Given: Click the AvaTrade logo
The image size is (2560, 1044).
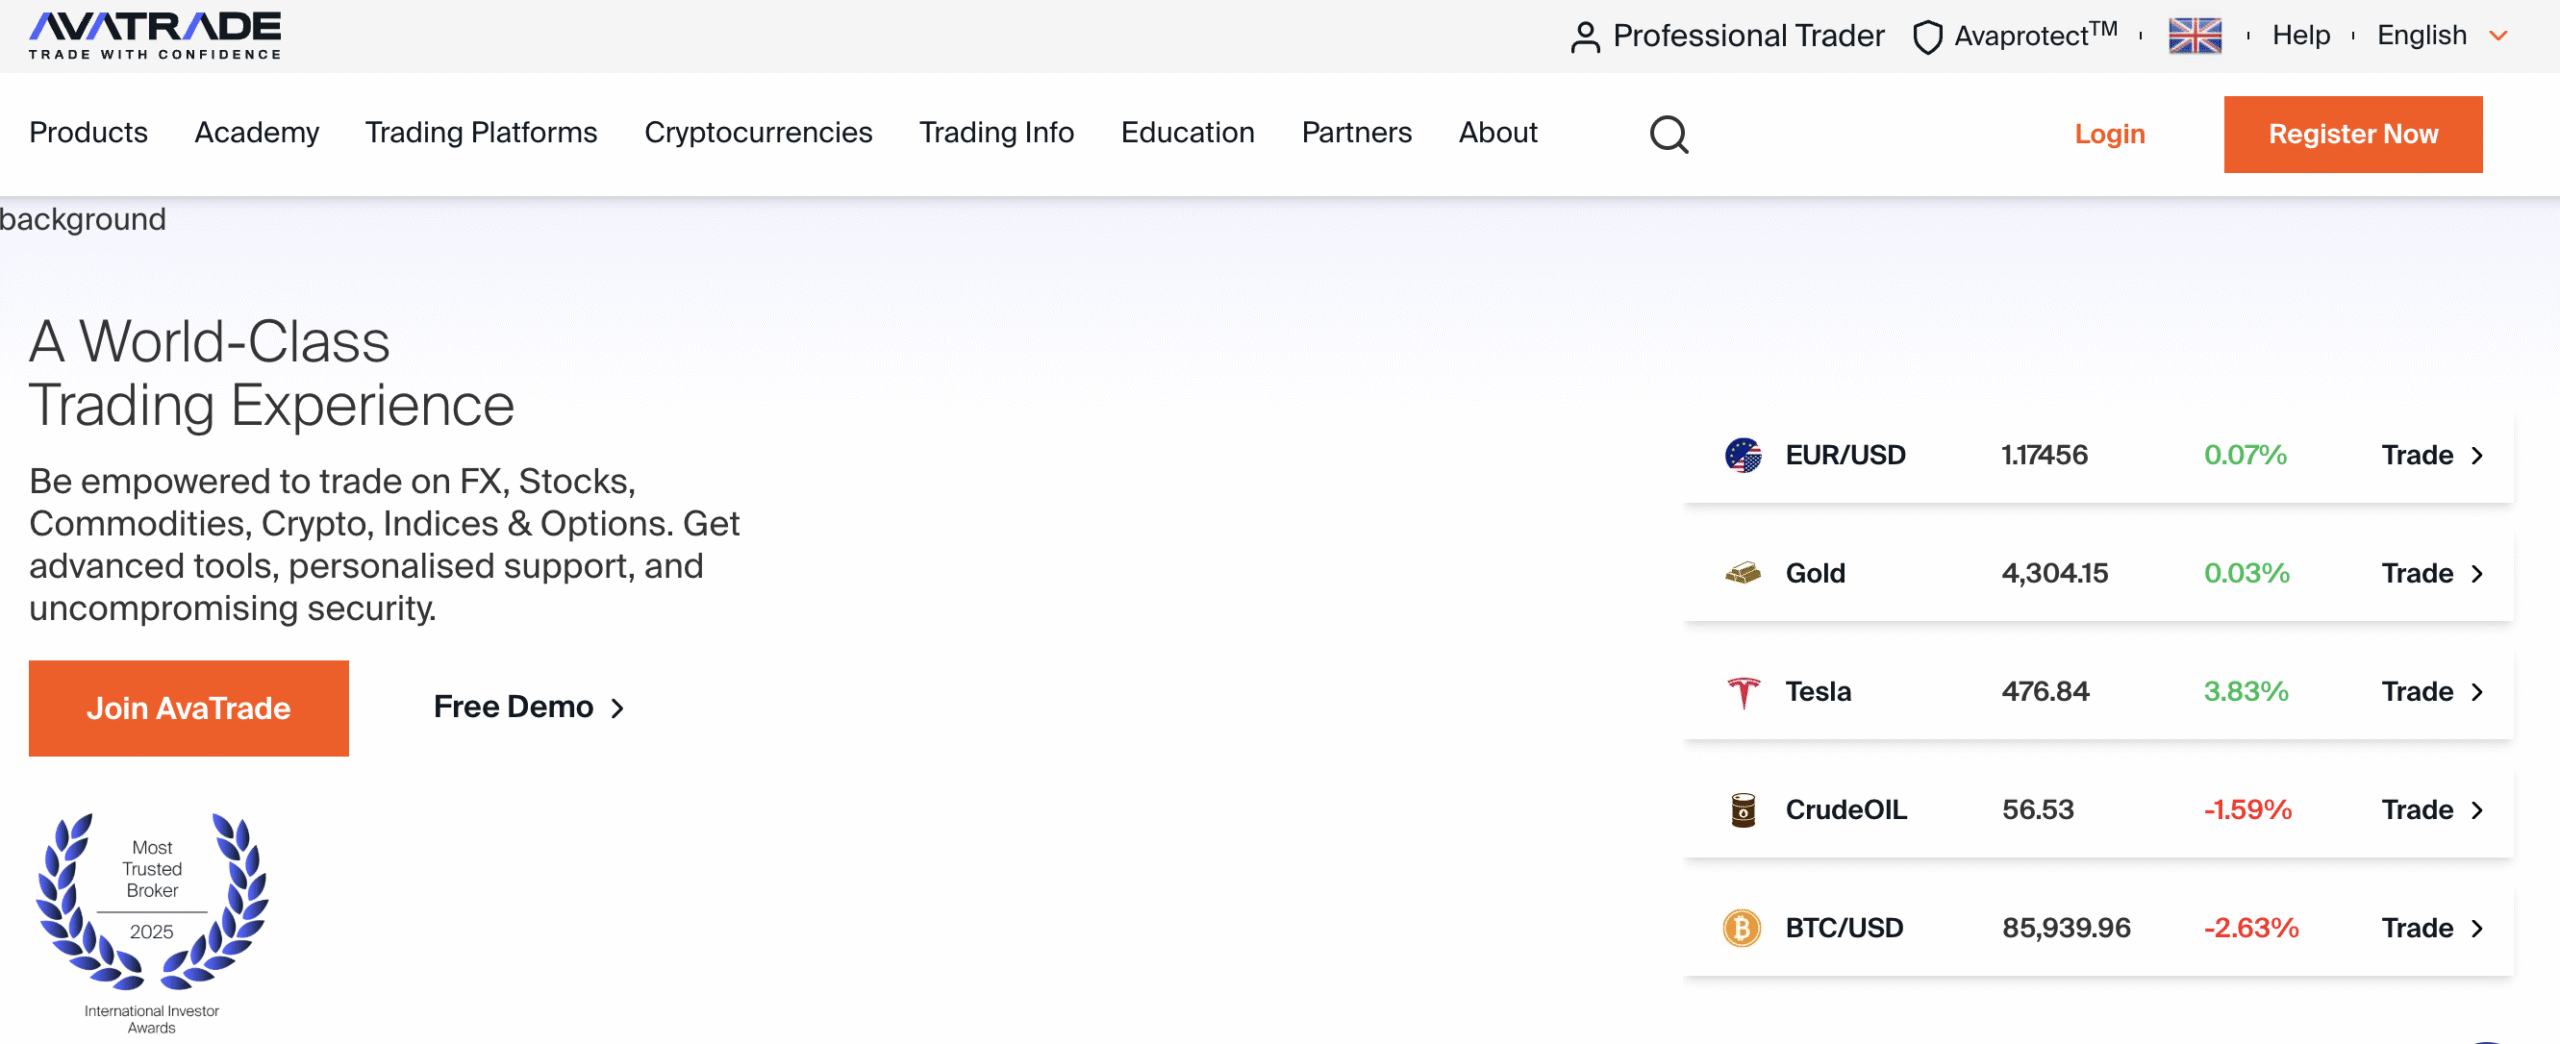Looking at the screenshot, I should 155,32.
